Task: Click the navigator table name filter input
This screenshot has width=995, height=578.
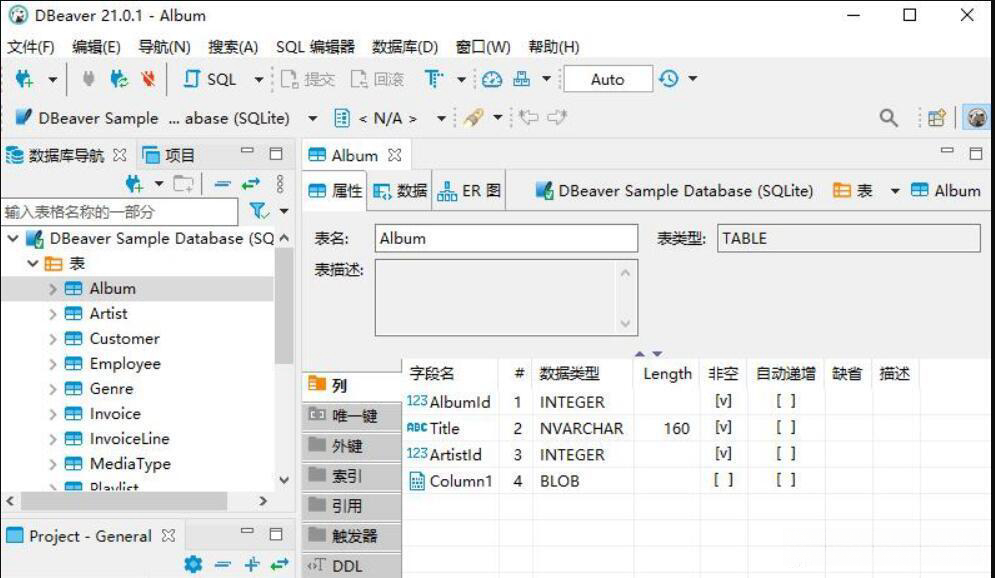Action: coord(119,211)
